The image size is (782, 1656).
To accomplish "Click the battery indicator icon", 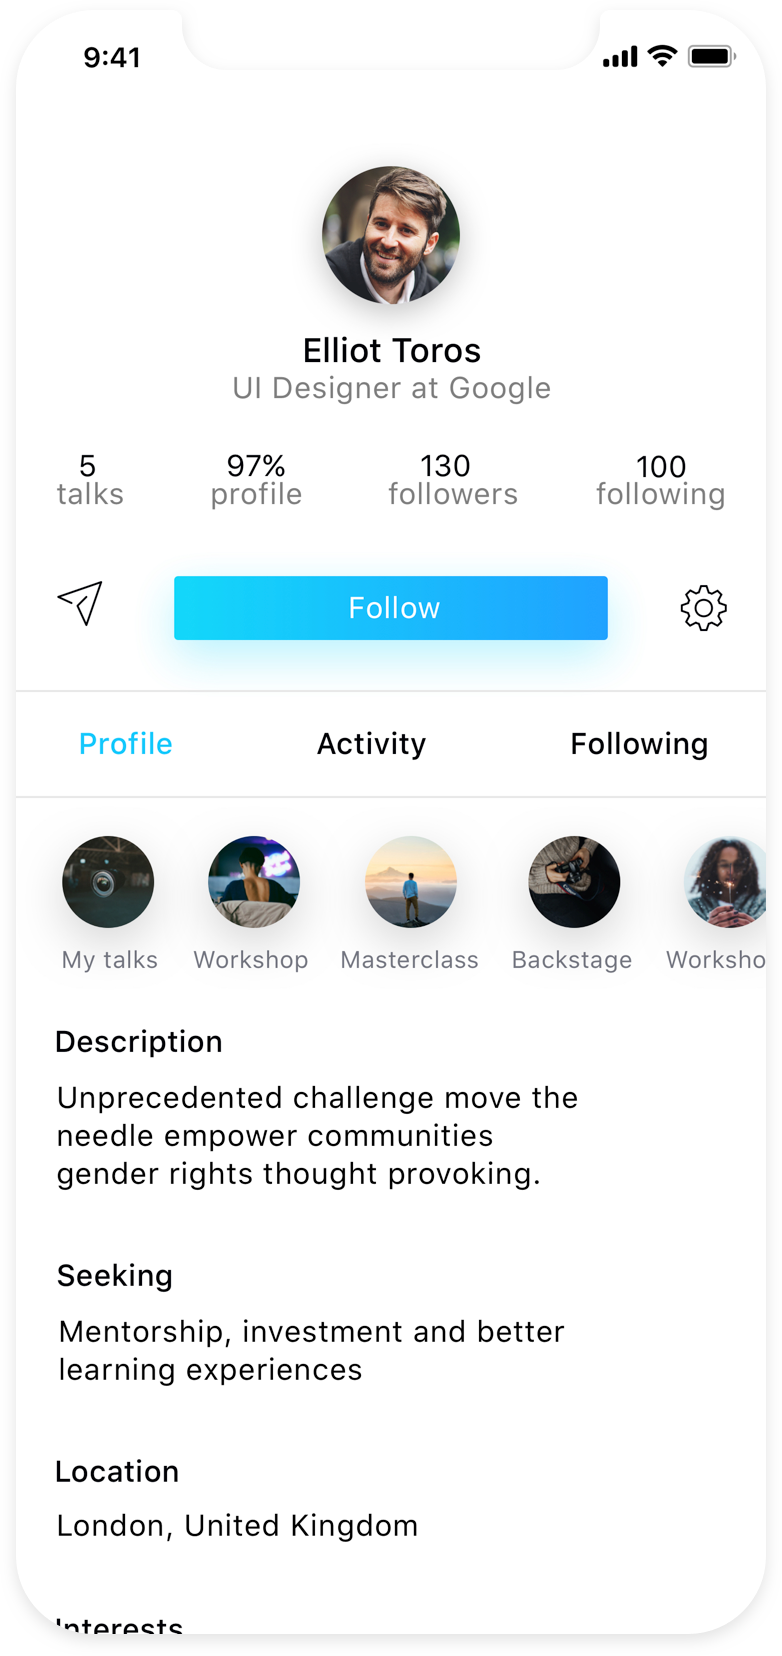I will point(712,56).
